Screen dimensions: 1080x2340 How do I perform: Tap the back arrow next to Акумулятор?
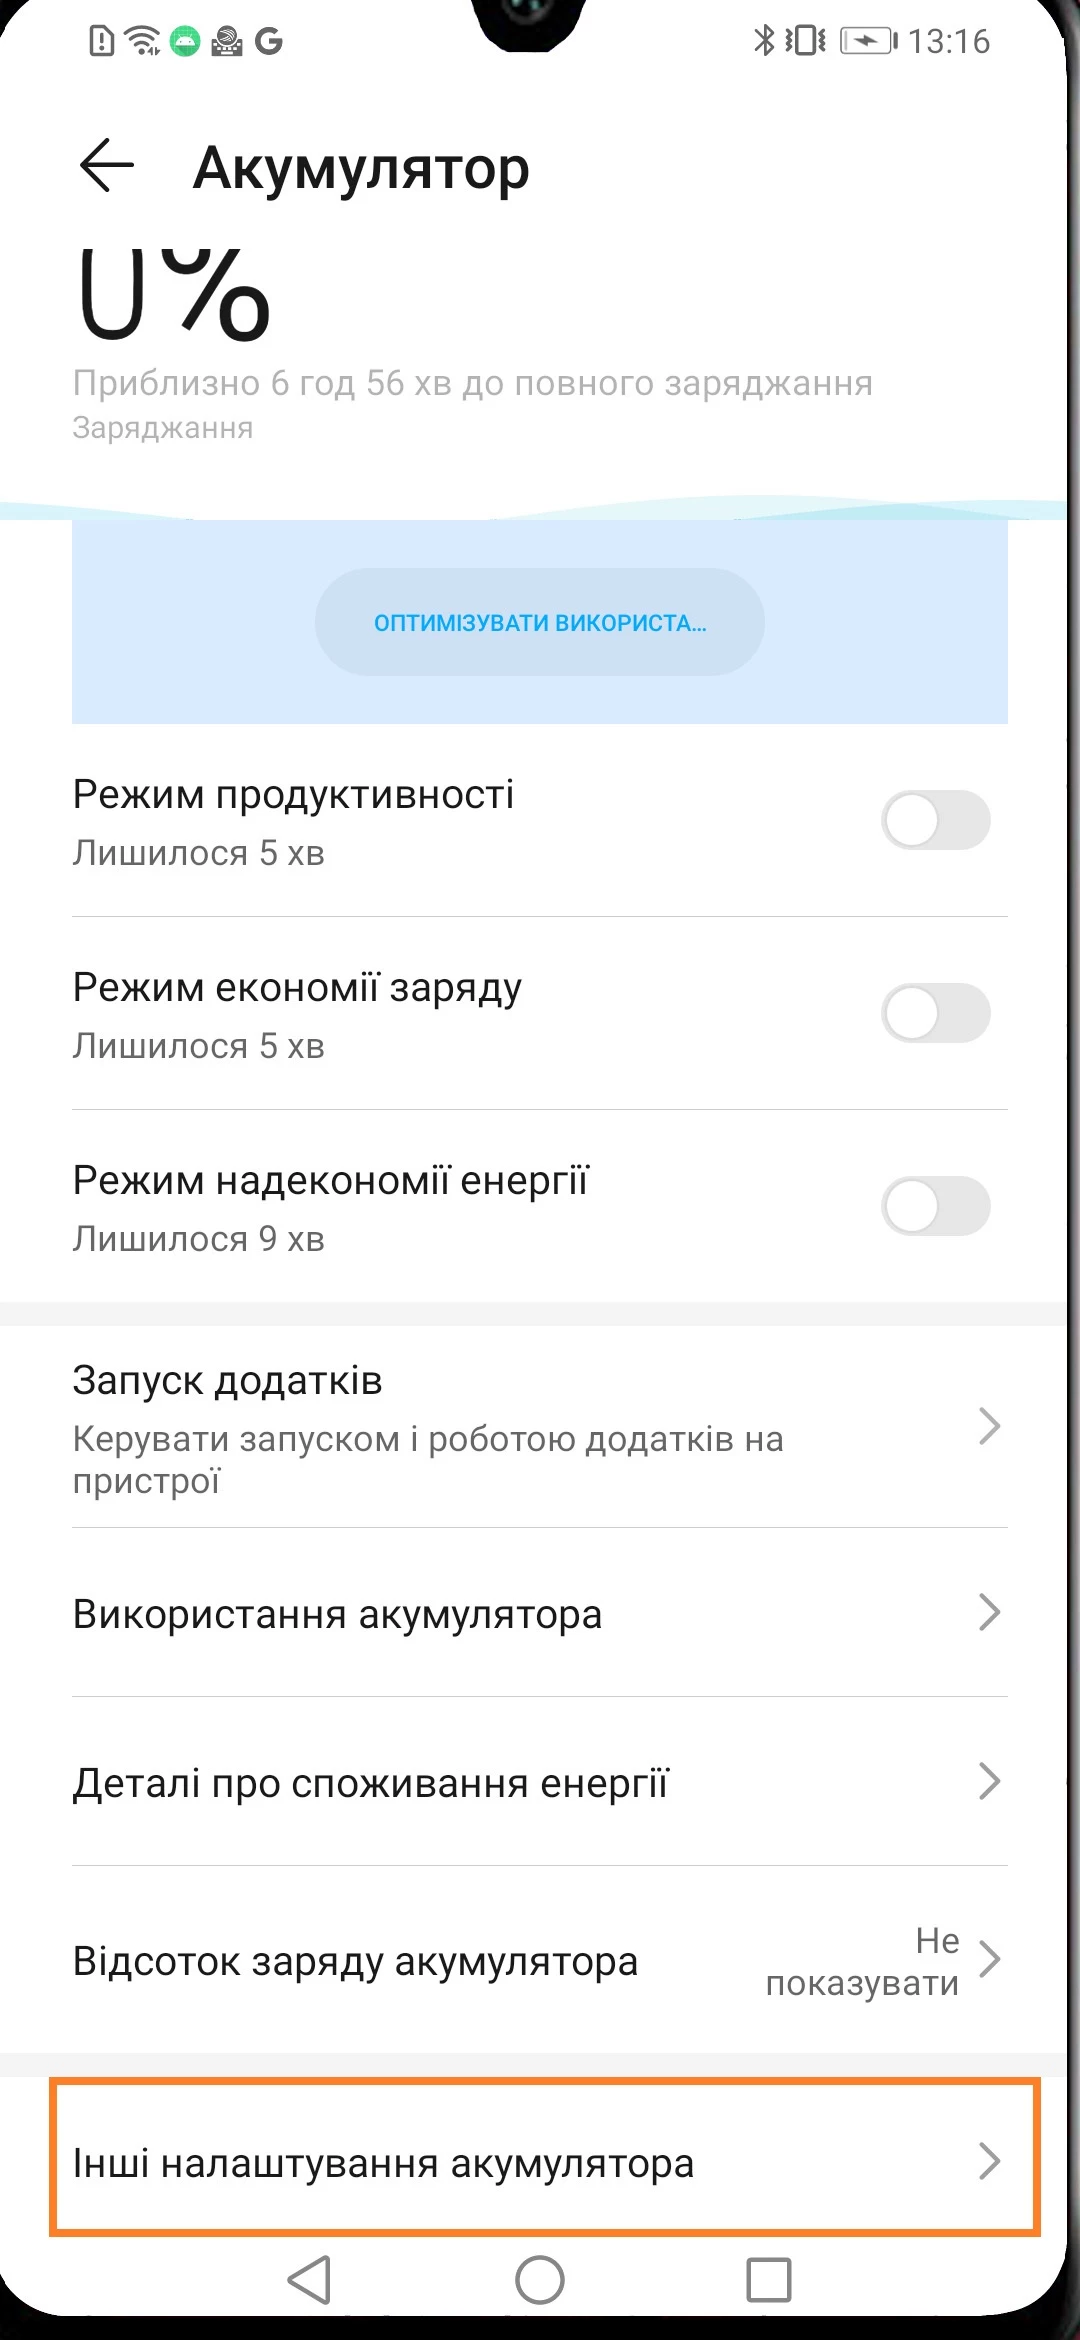(x=106, y=165)
